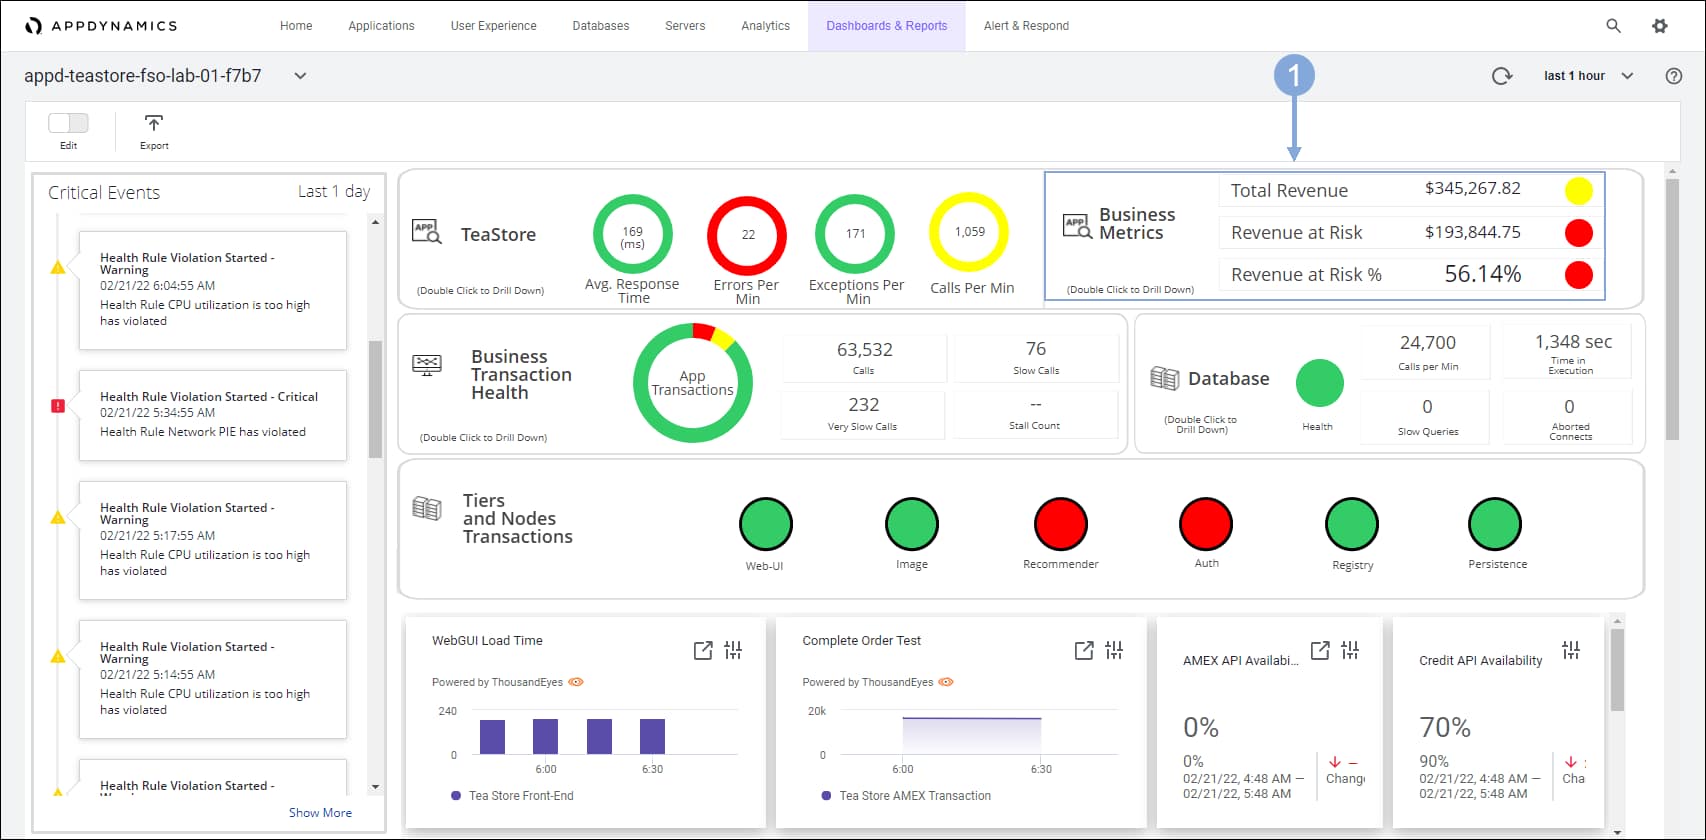This screenshot has width=1706, height=840.
Task: Click the refresh dashboard icon
Action: (1501, 76)
